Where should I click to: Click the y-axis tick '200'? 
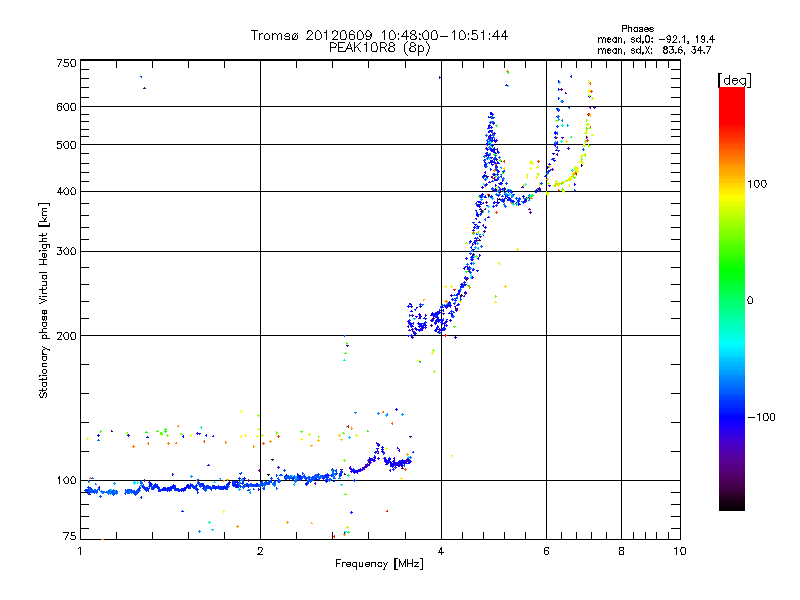pyautogui.click(x=67, y=336)
